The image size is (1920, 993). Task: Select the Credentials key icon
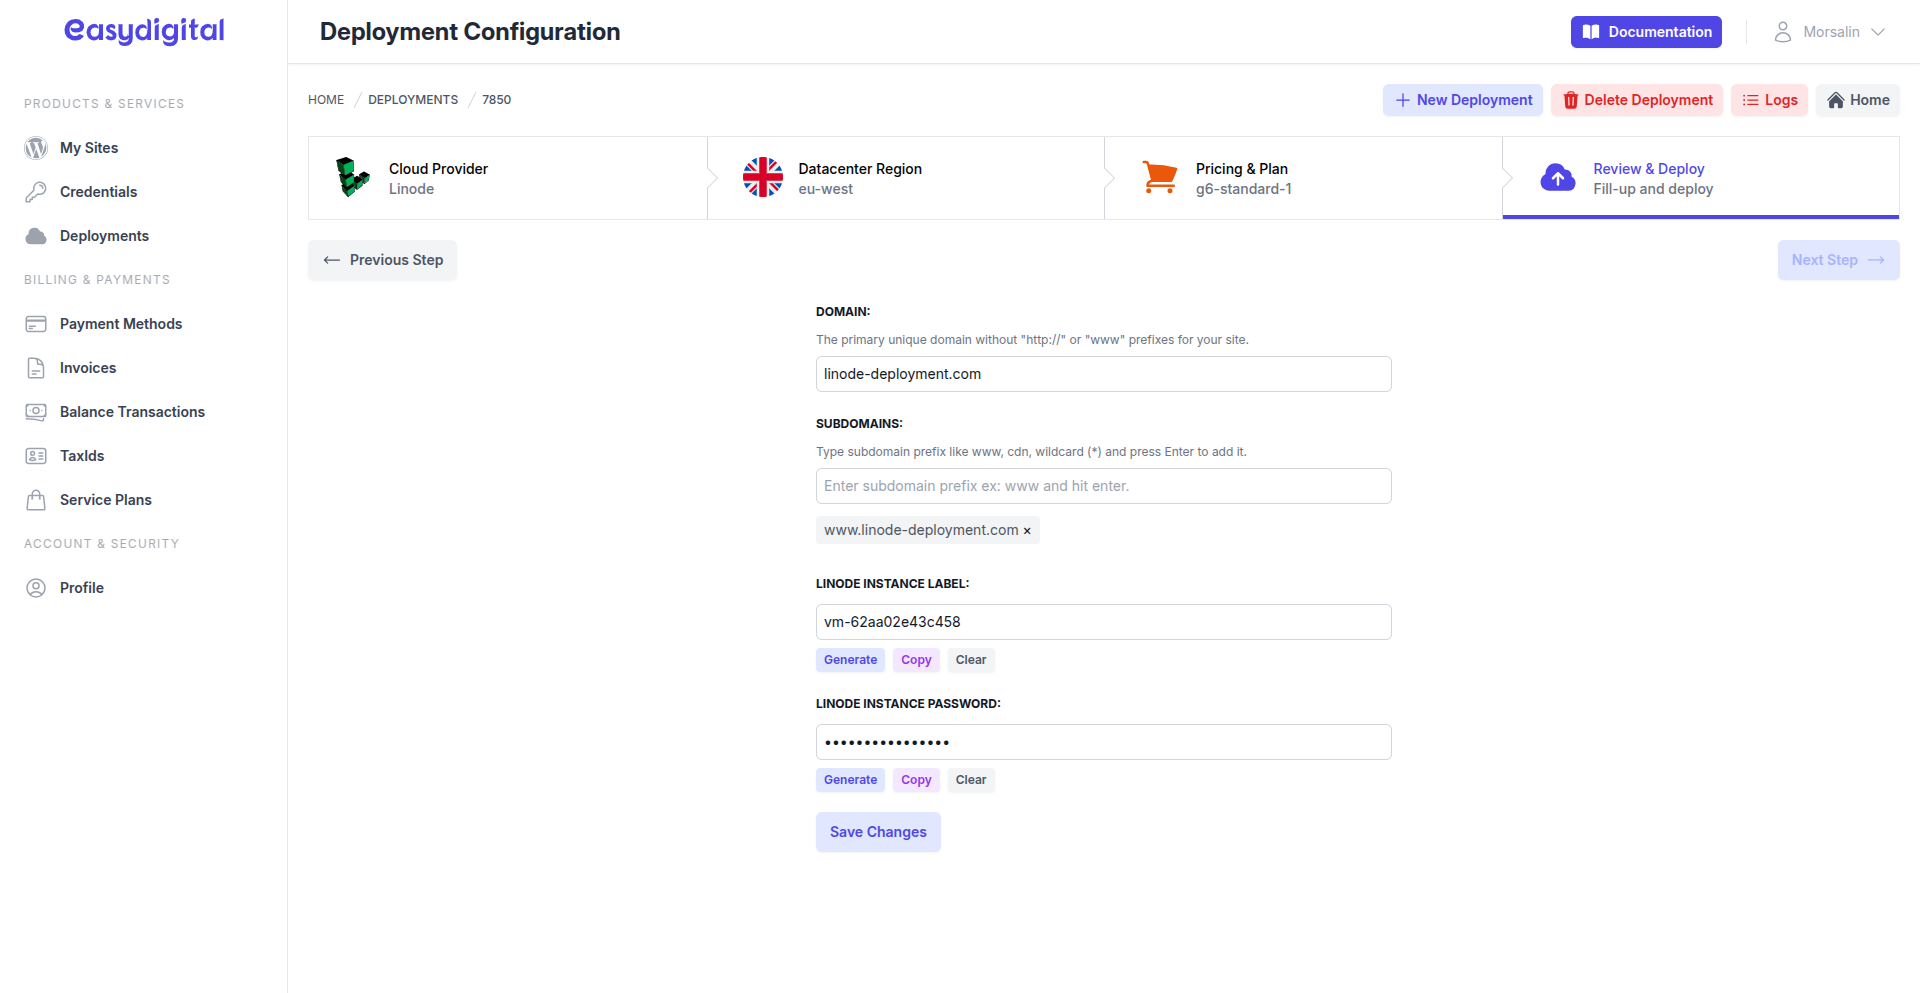coord(37,192)
